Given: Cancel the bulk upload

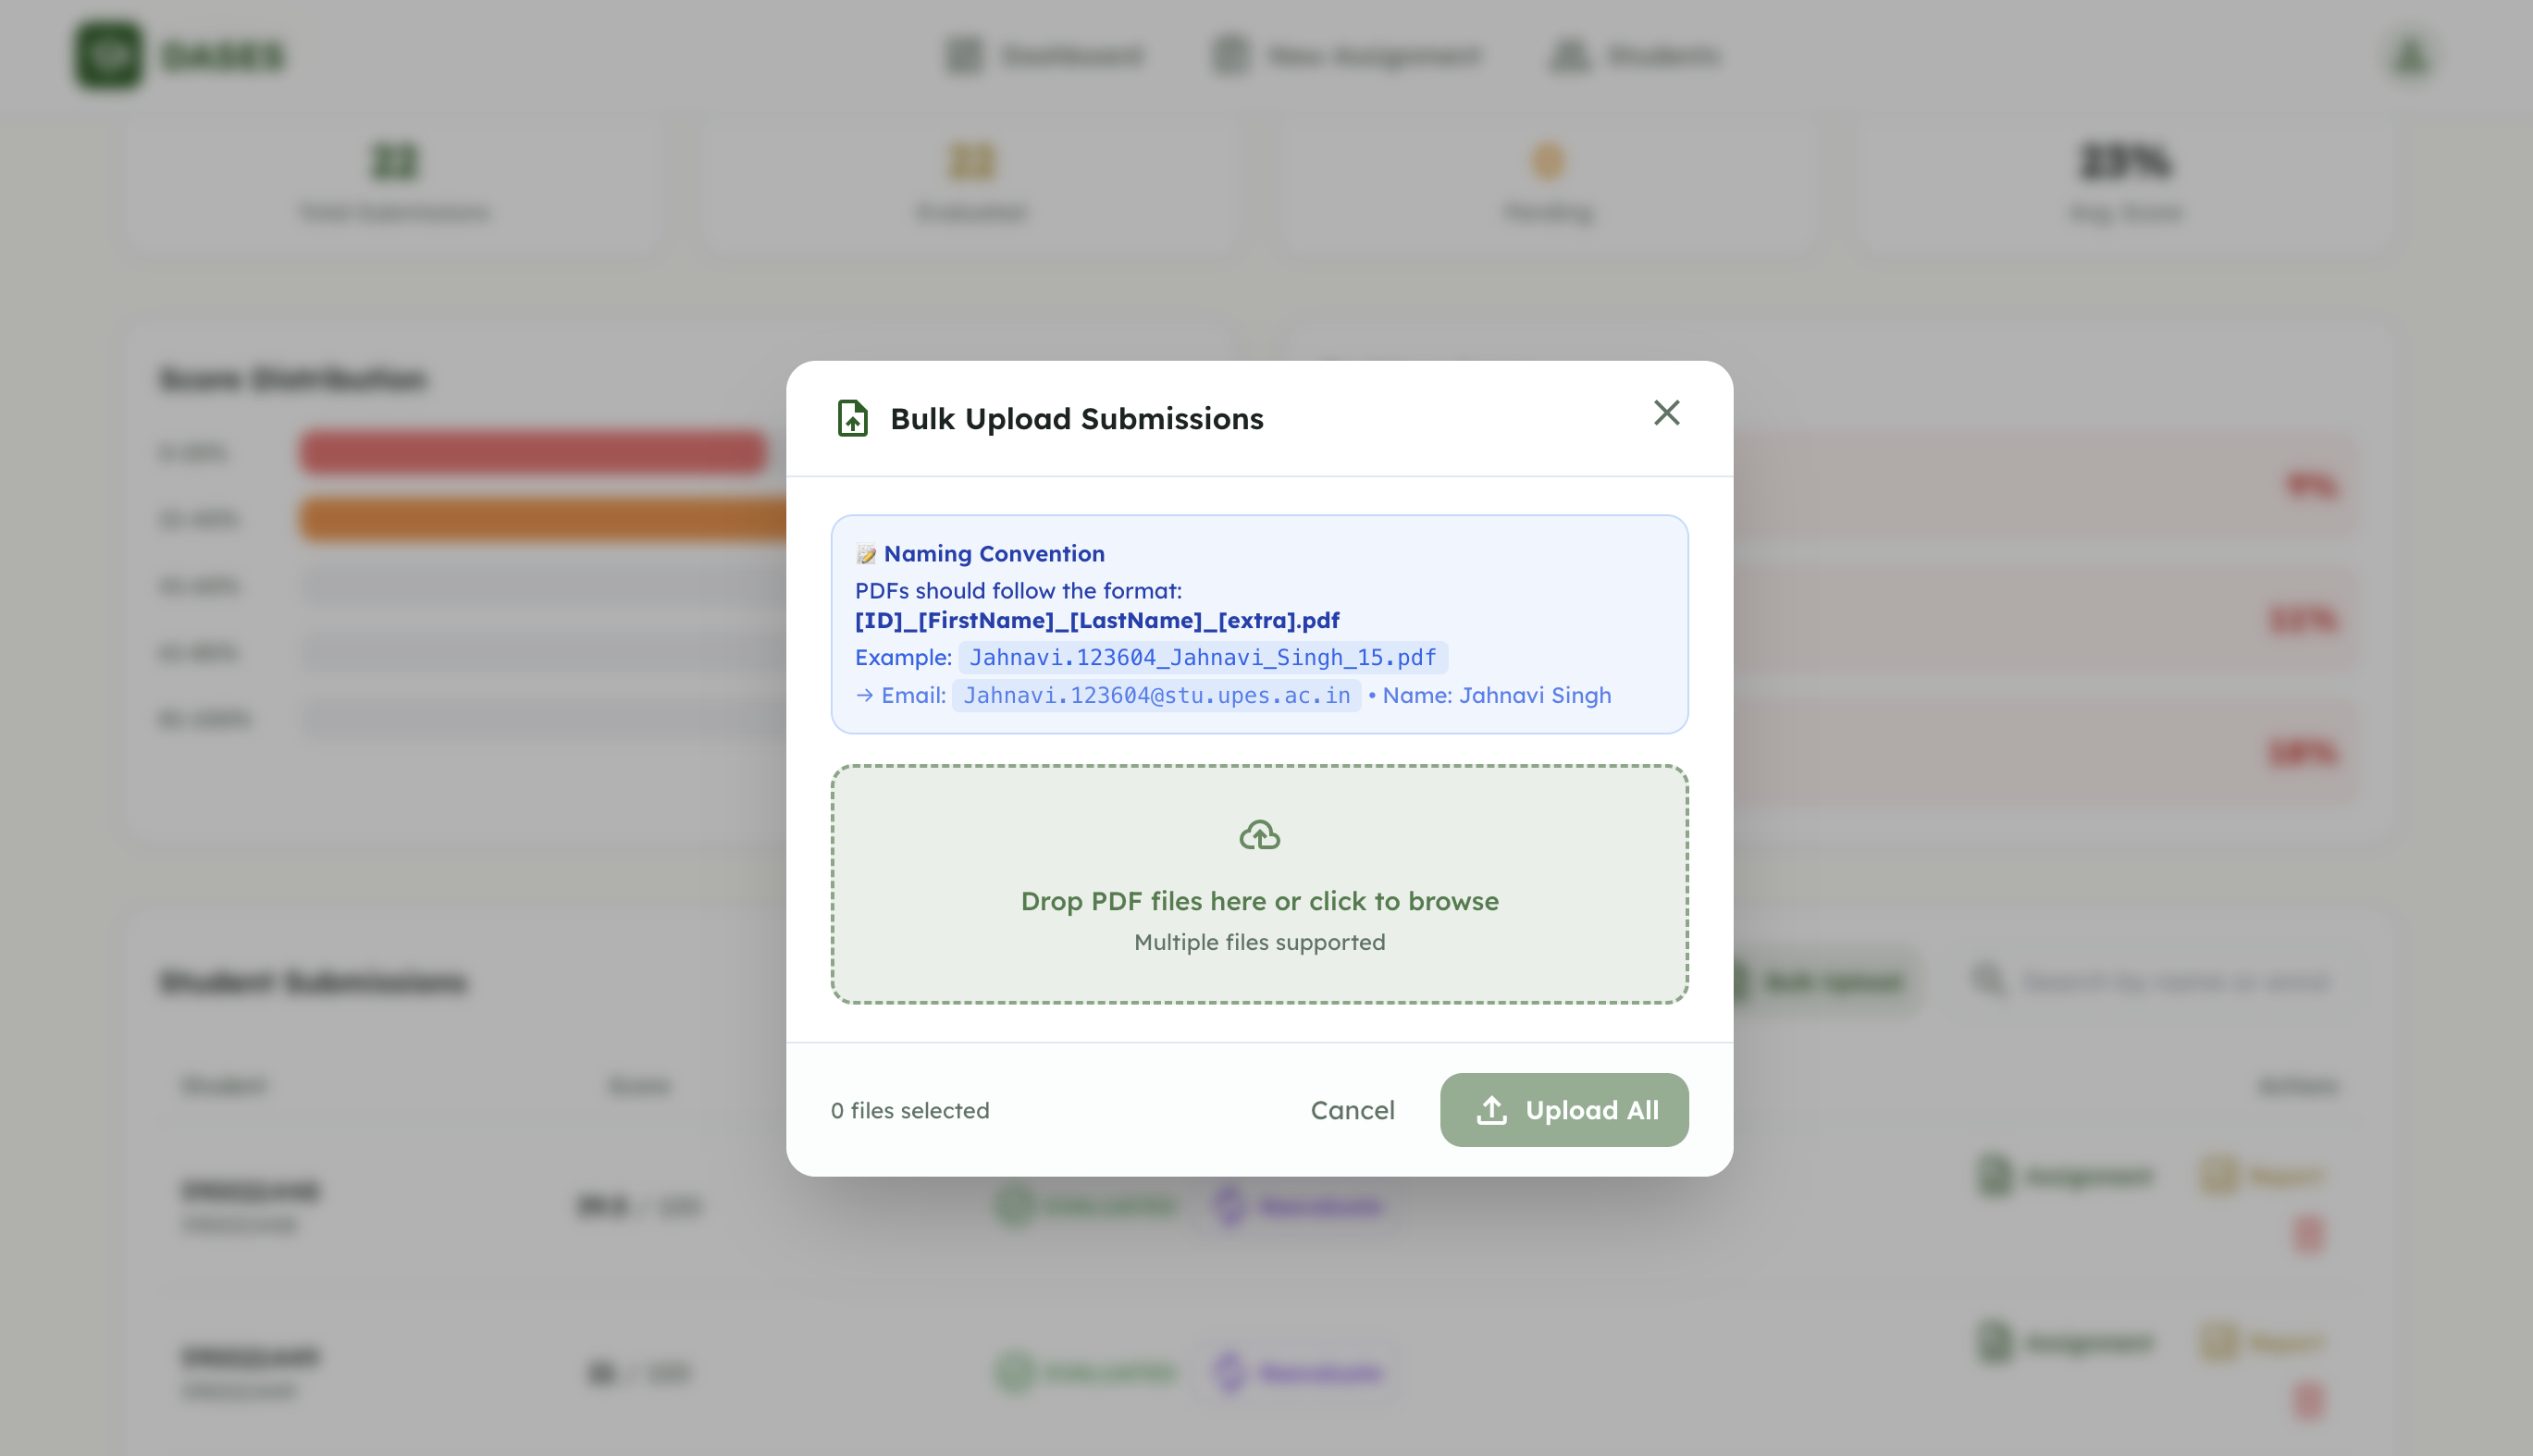Looking at the screenshot, I should pos(1352,1110).
